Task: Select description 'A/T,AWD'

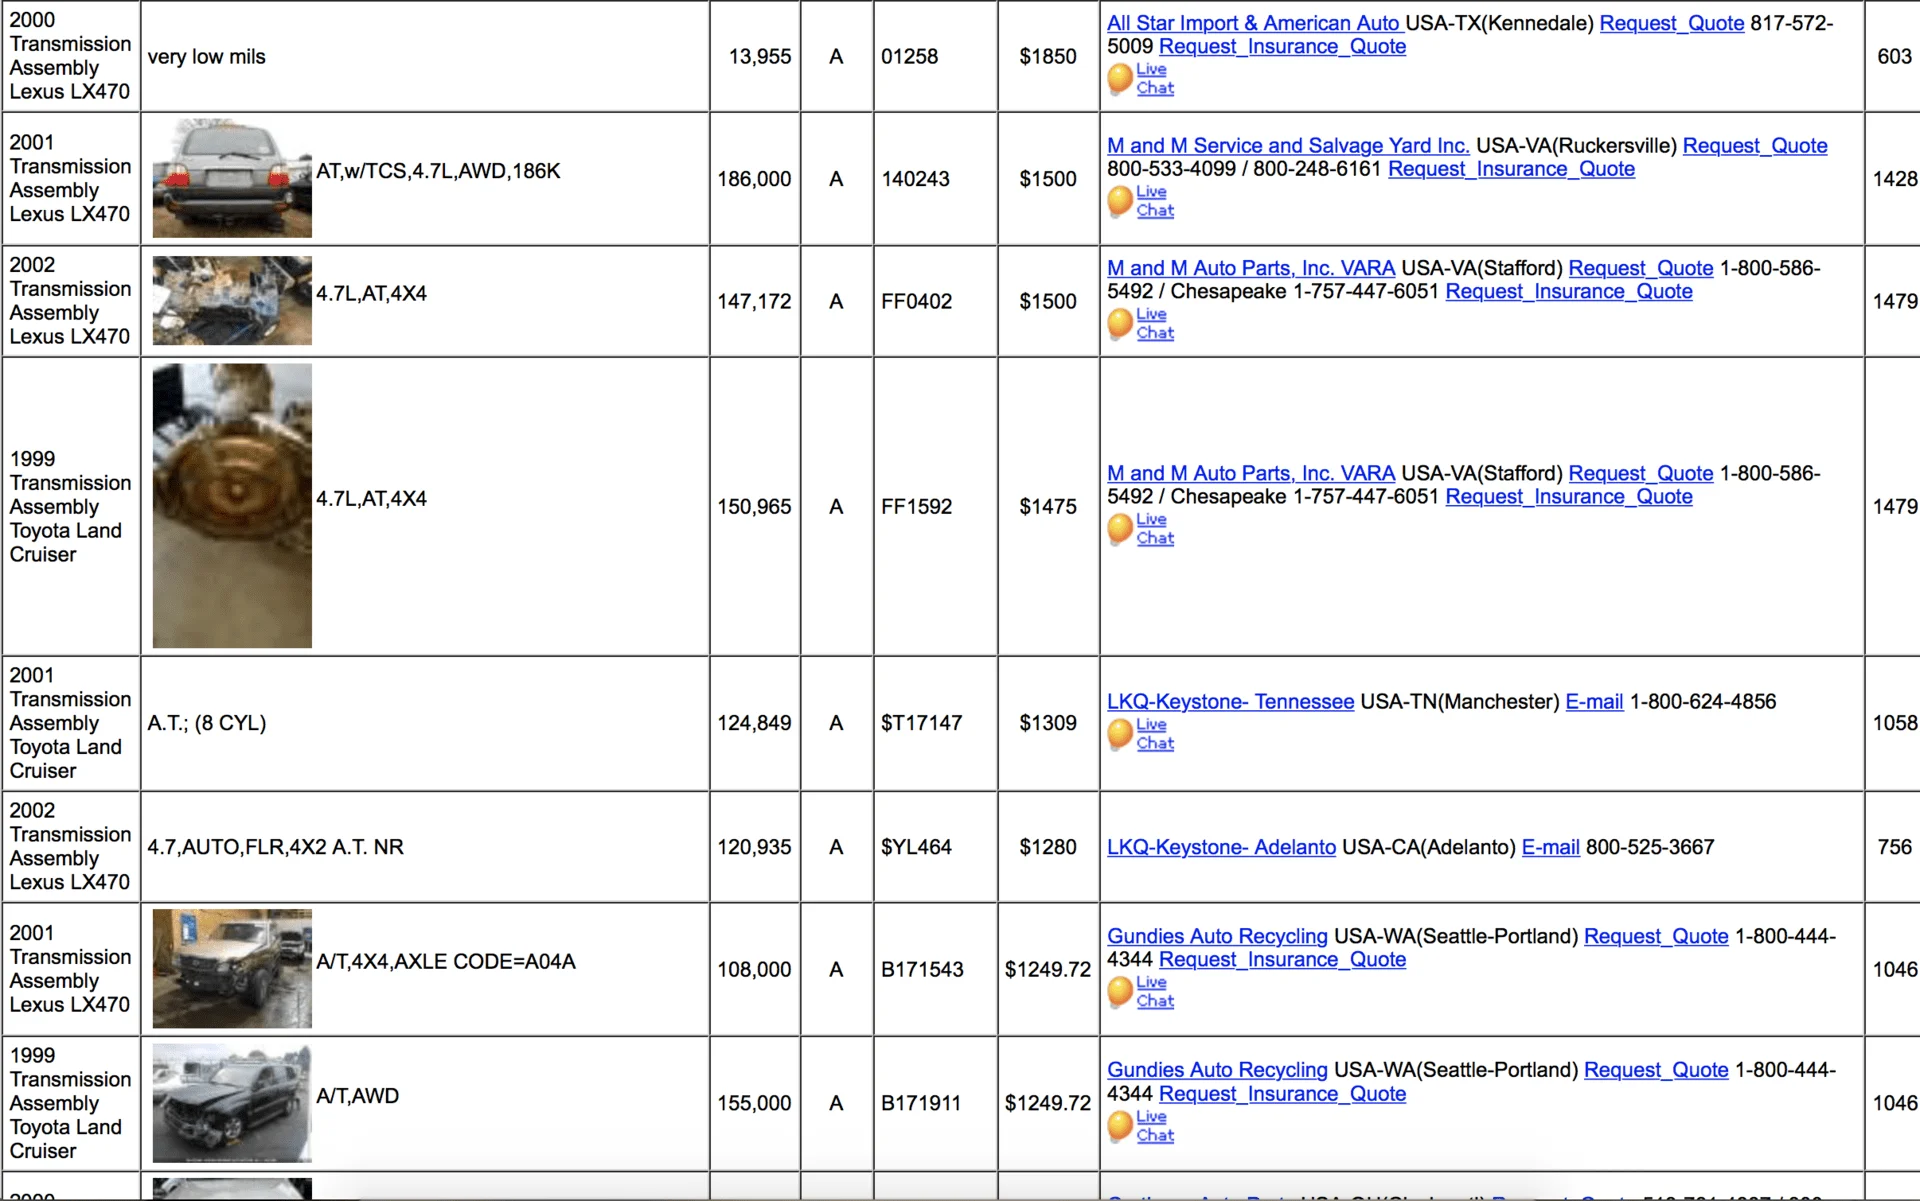Action: pos(357,1095)
